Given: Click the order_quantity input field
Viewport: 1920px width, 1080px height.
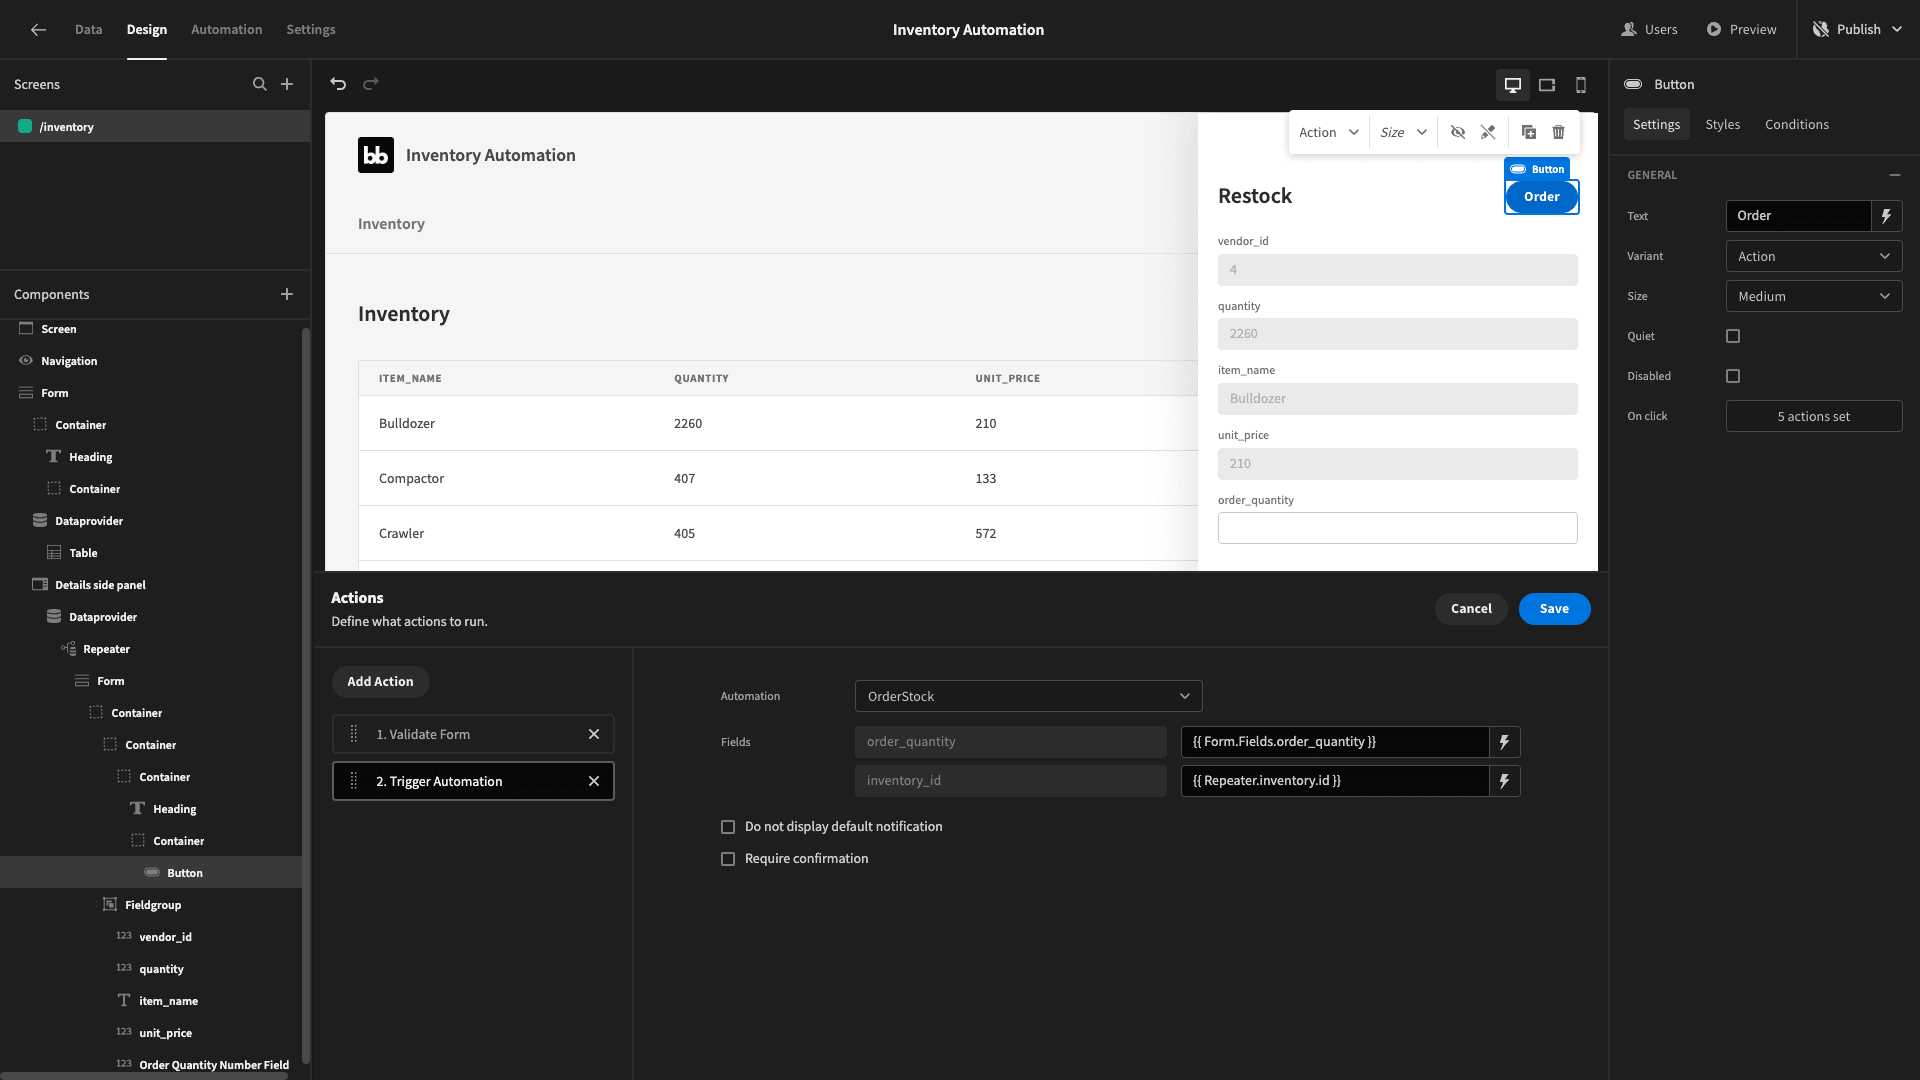Looking at the screenshot, I should [1397, 528].
